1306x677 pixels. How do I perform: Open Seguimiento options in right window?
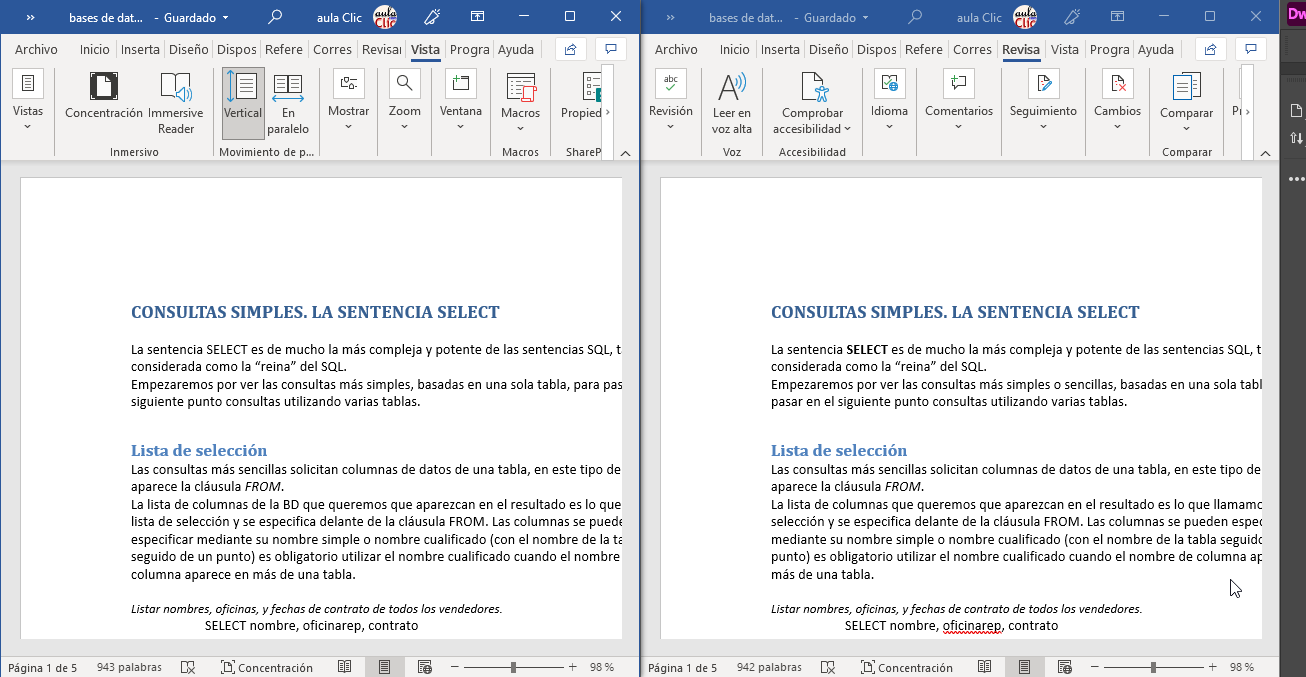pyautogui.click(x=1043, y=103)
